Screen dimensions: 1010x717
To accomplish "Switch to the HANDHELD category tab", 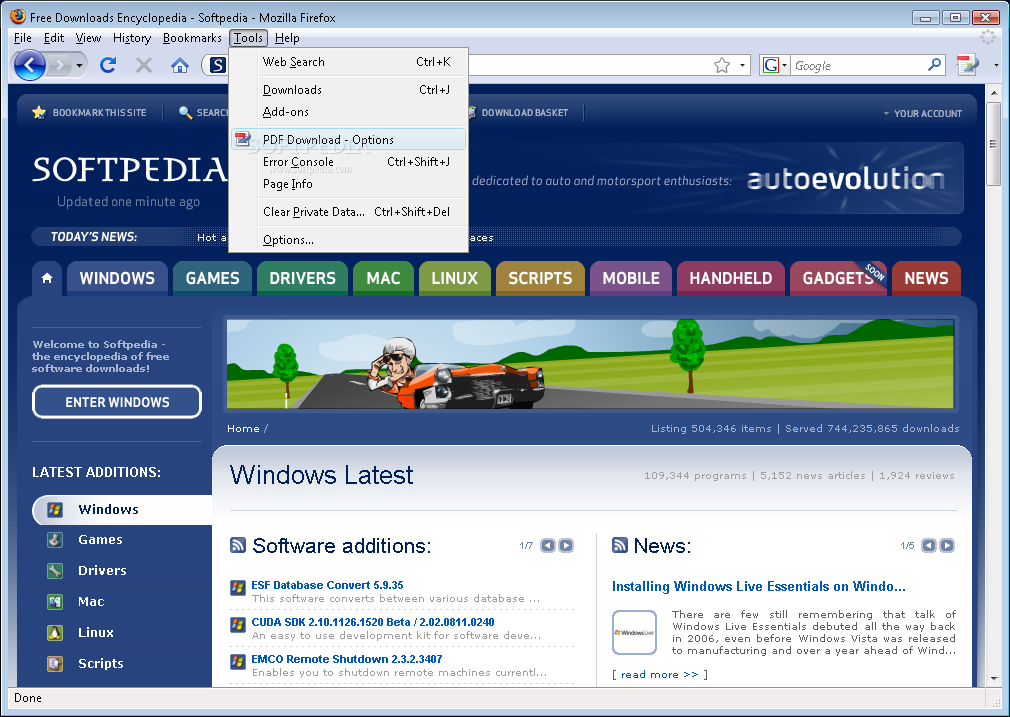I will (730, 278).
